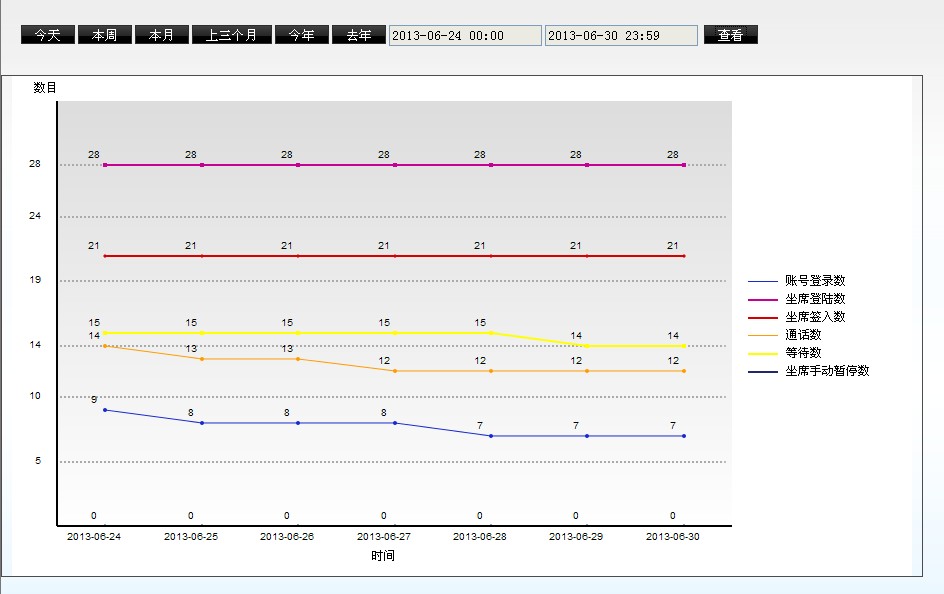Click the end date field 2013-06-30 23:59
This screenshot has height=594, width=944.
pos(621,36)
